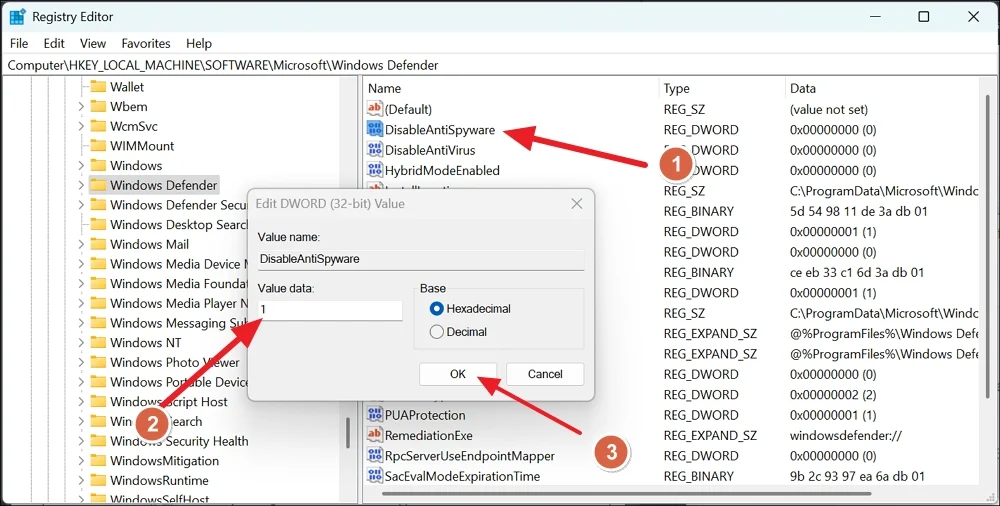Click the 0x00000002 (2) data value
The width and height of the screenshot is (1000, 506).
pos(833,394)
